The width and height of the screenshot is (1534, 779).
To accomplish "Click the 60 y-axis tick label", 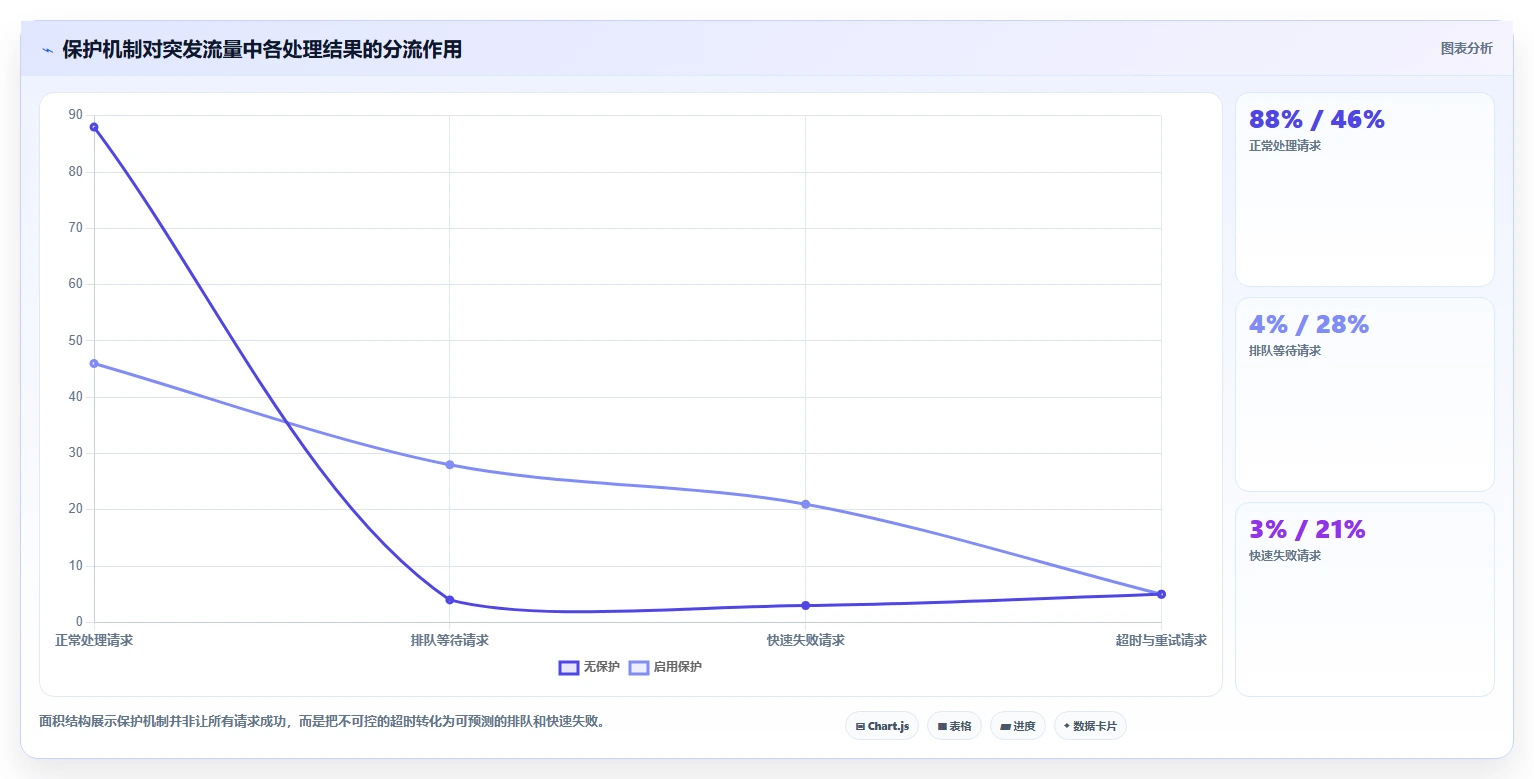I will click(x=76, y=284).
